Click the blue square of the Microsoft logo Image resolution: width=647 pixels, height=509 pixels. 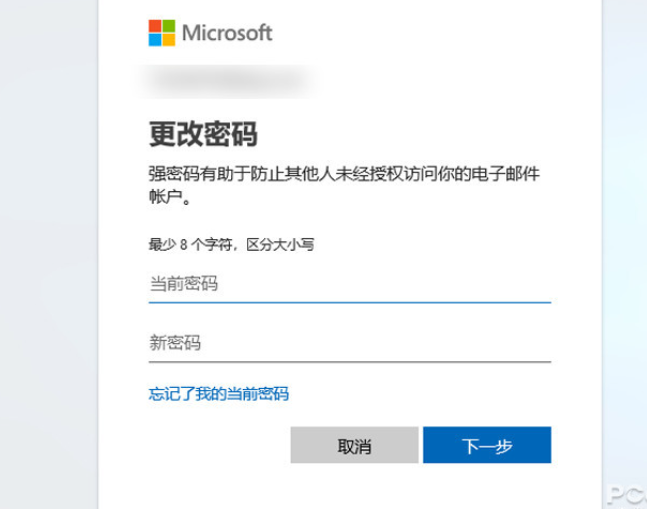coord(155,39)
